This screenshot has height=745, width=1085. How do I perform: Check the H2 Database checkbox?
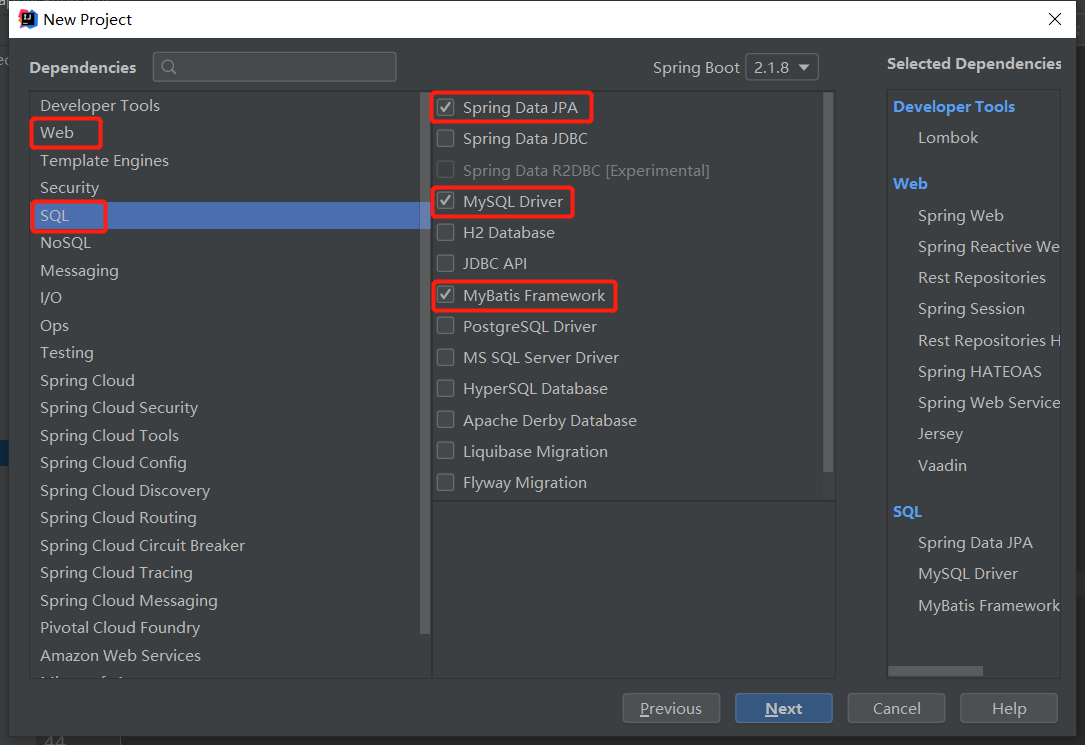446,232
